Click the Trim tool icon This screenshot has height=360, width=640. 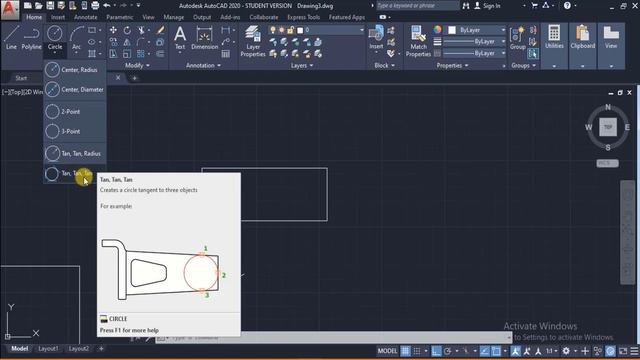coord(141,30)
